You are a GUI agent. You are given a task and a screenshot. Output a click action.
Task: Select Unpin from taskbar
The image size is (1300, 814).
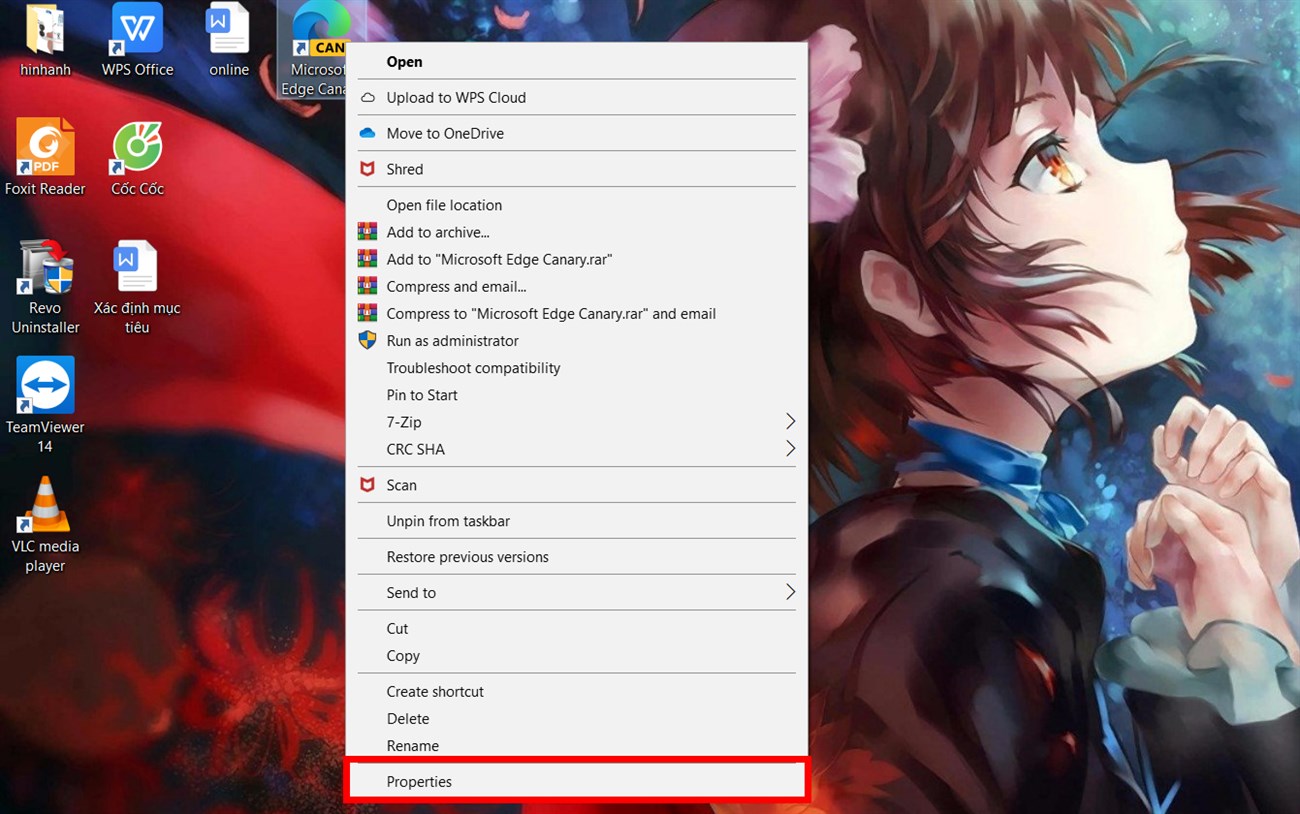[x=576, y=521]
